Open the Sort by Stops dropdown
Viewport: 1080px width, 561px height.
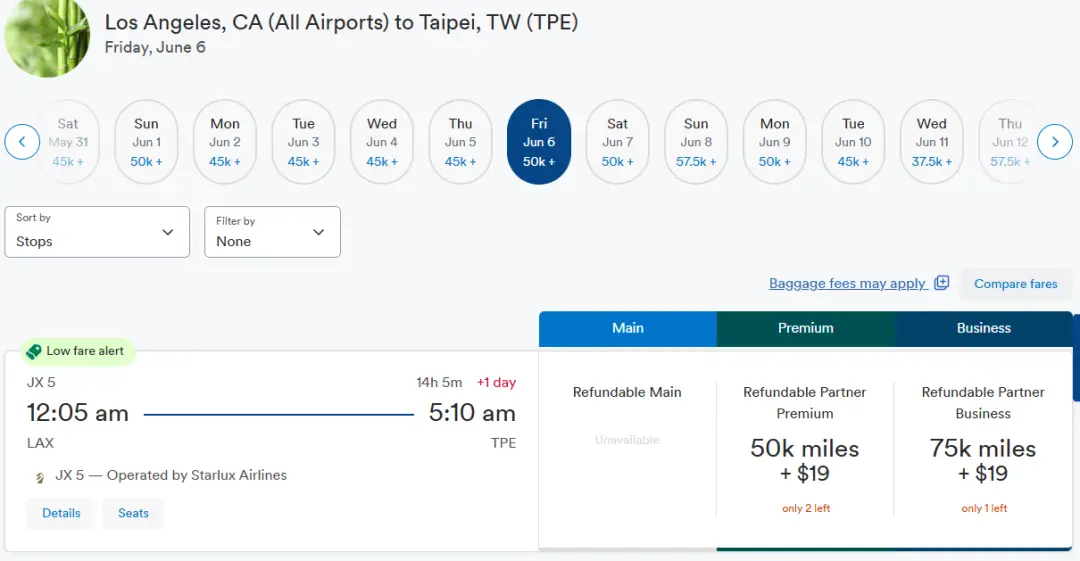click(x=97, y=232)
